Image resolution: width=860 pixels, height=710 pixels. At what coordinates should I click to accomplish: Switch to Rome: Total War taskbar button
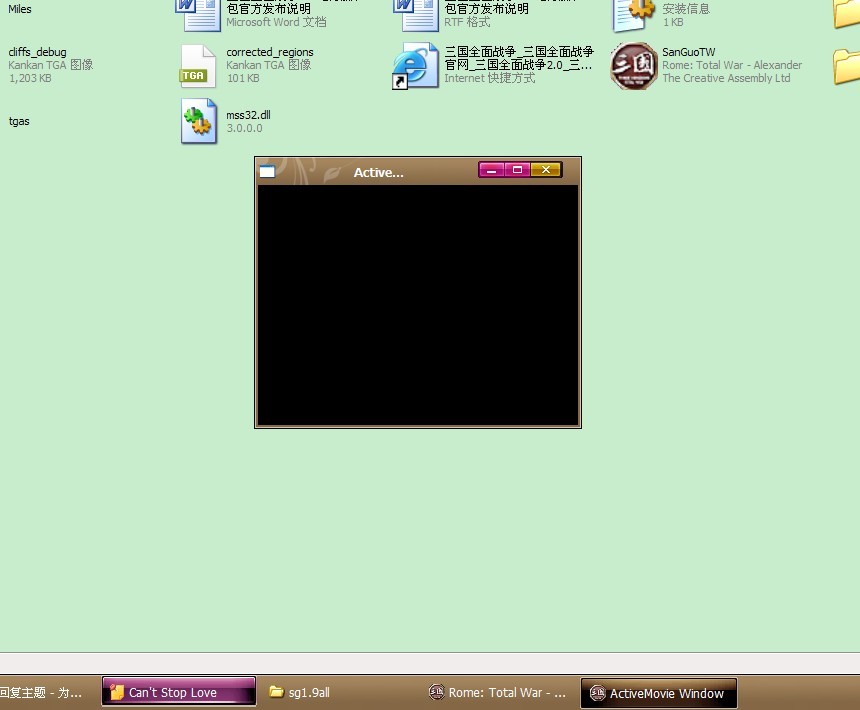[498, 692]
